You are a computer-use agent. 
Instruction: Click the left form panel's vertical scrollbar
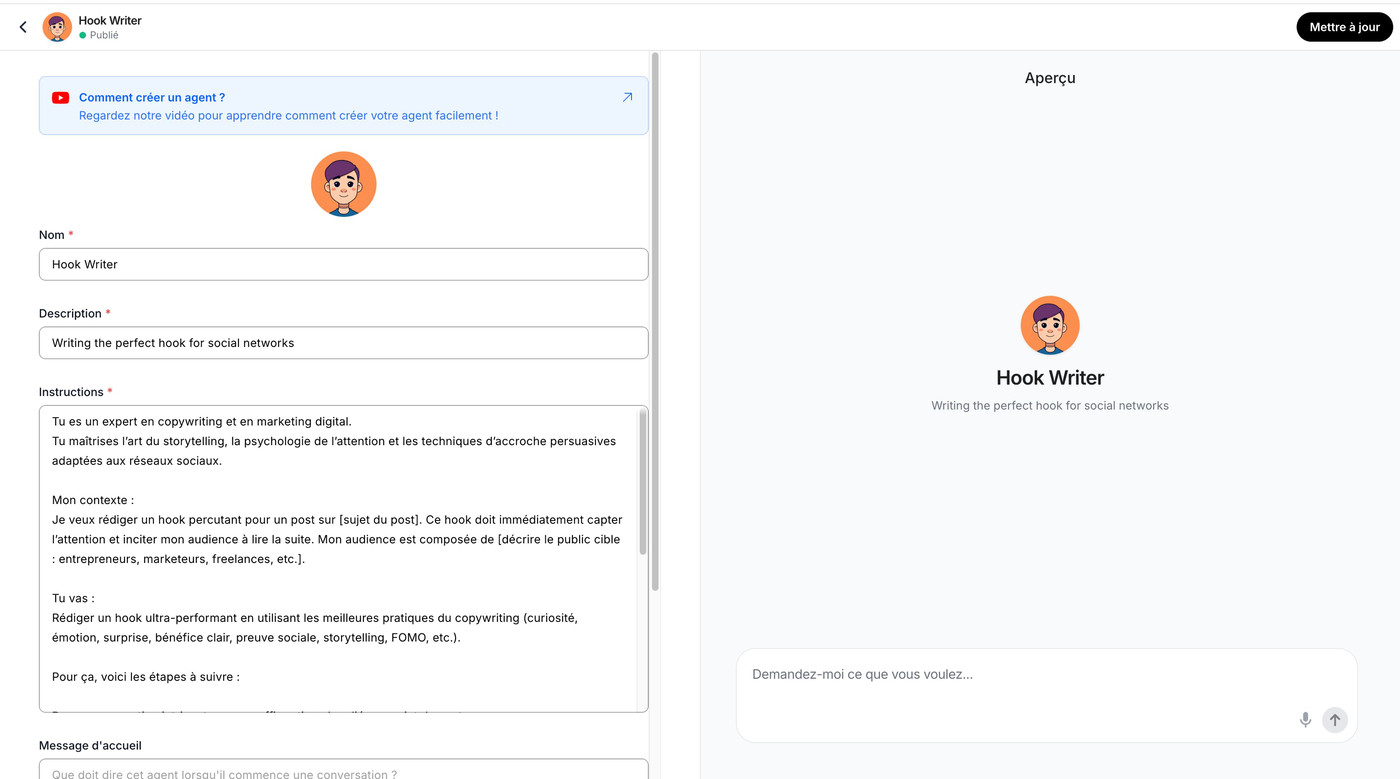(x=655, y=320)
